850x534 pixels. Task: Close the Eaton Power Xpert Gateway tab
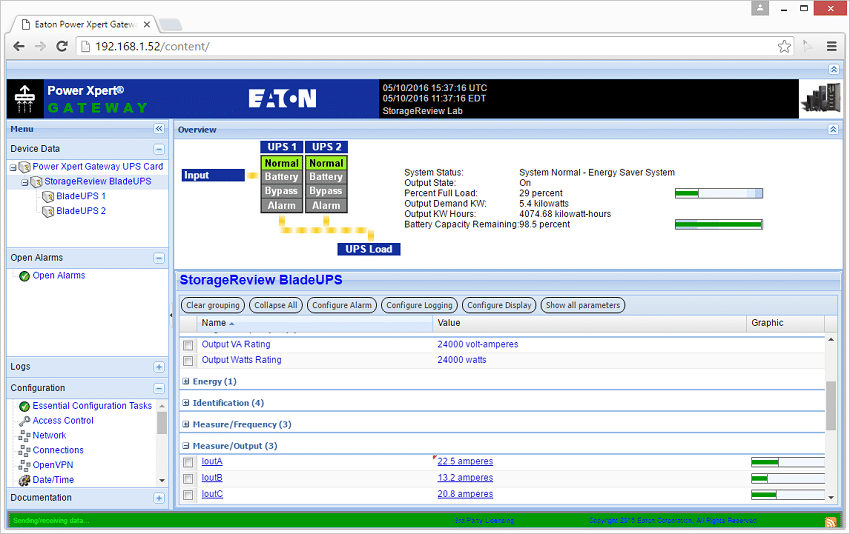[147, 24]
